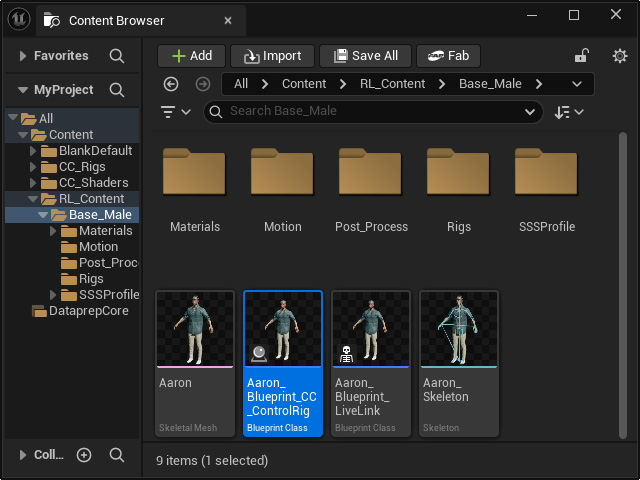Open the Content Browser settings gear
The height and width of the screenshot is (480, 640).
[x=620, y=56]
